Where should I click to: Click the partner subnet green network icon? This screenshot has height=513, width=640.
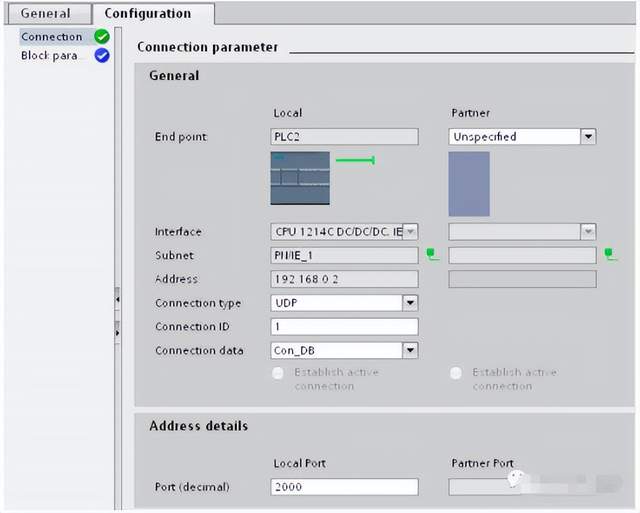610,255
